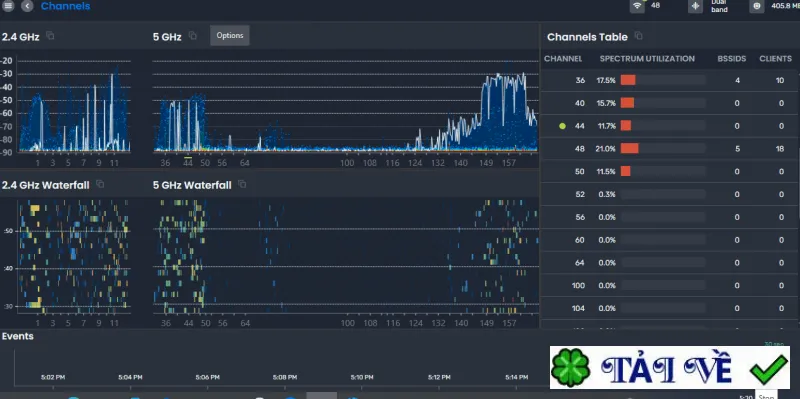The height and width of the screenshot is (399, 800).
Task: Copy the 5 GHz Waterfall chart
Action: click(242, 184)
